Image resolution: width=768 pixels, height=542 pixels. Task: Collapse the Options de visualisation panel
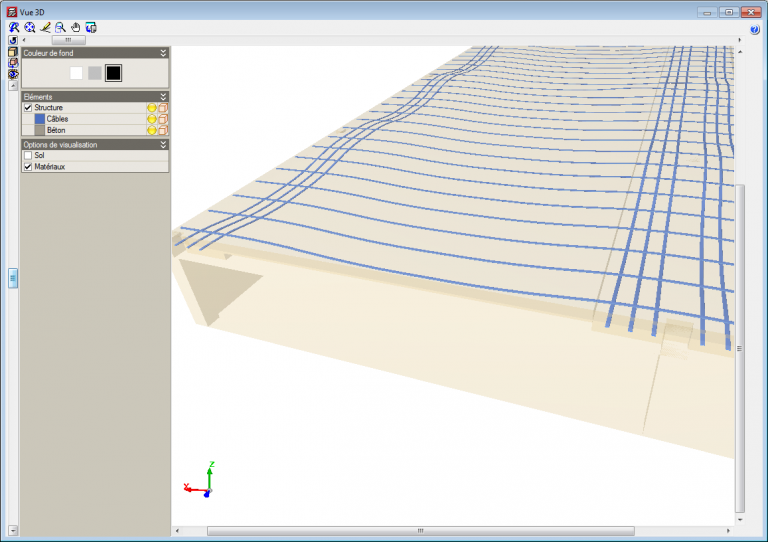point(163,144)
